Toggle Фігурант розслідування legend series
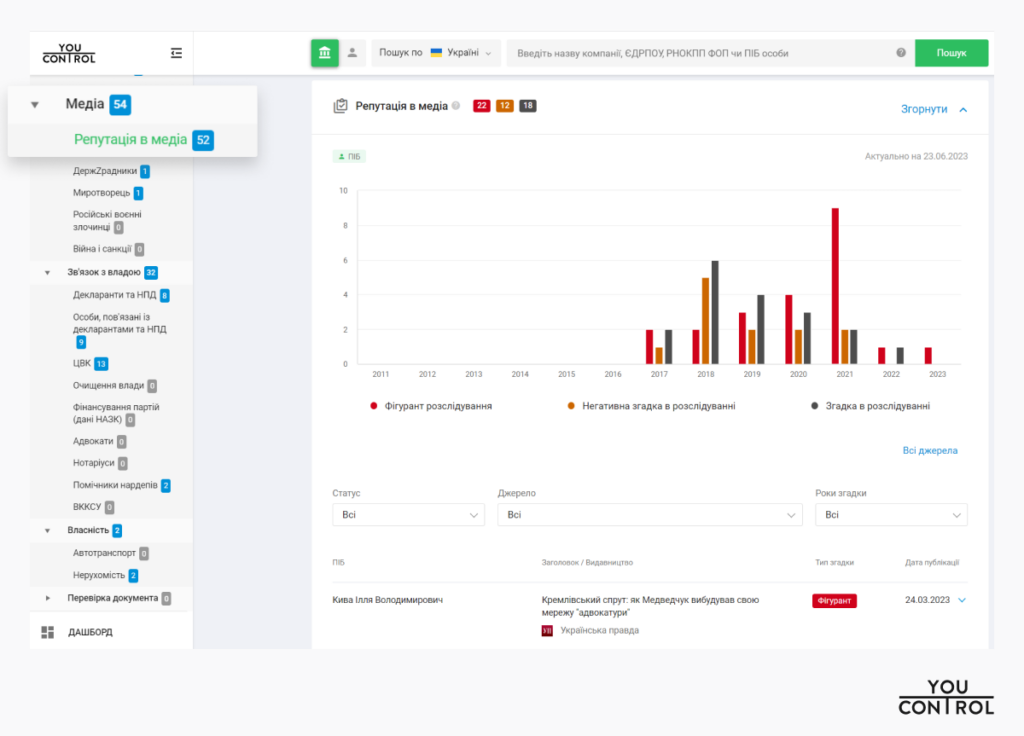 pyautogui.click(x=431, y=406)
